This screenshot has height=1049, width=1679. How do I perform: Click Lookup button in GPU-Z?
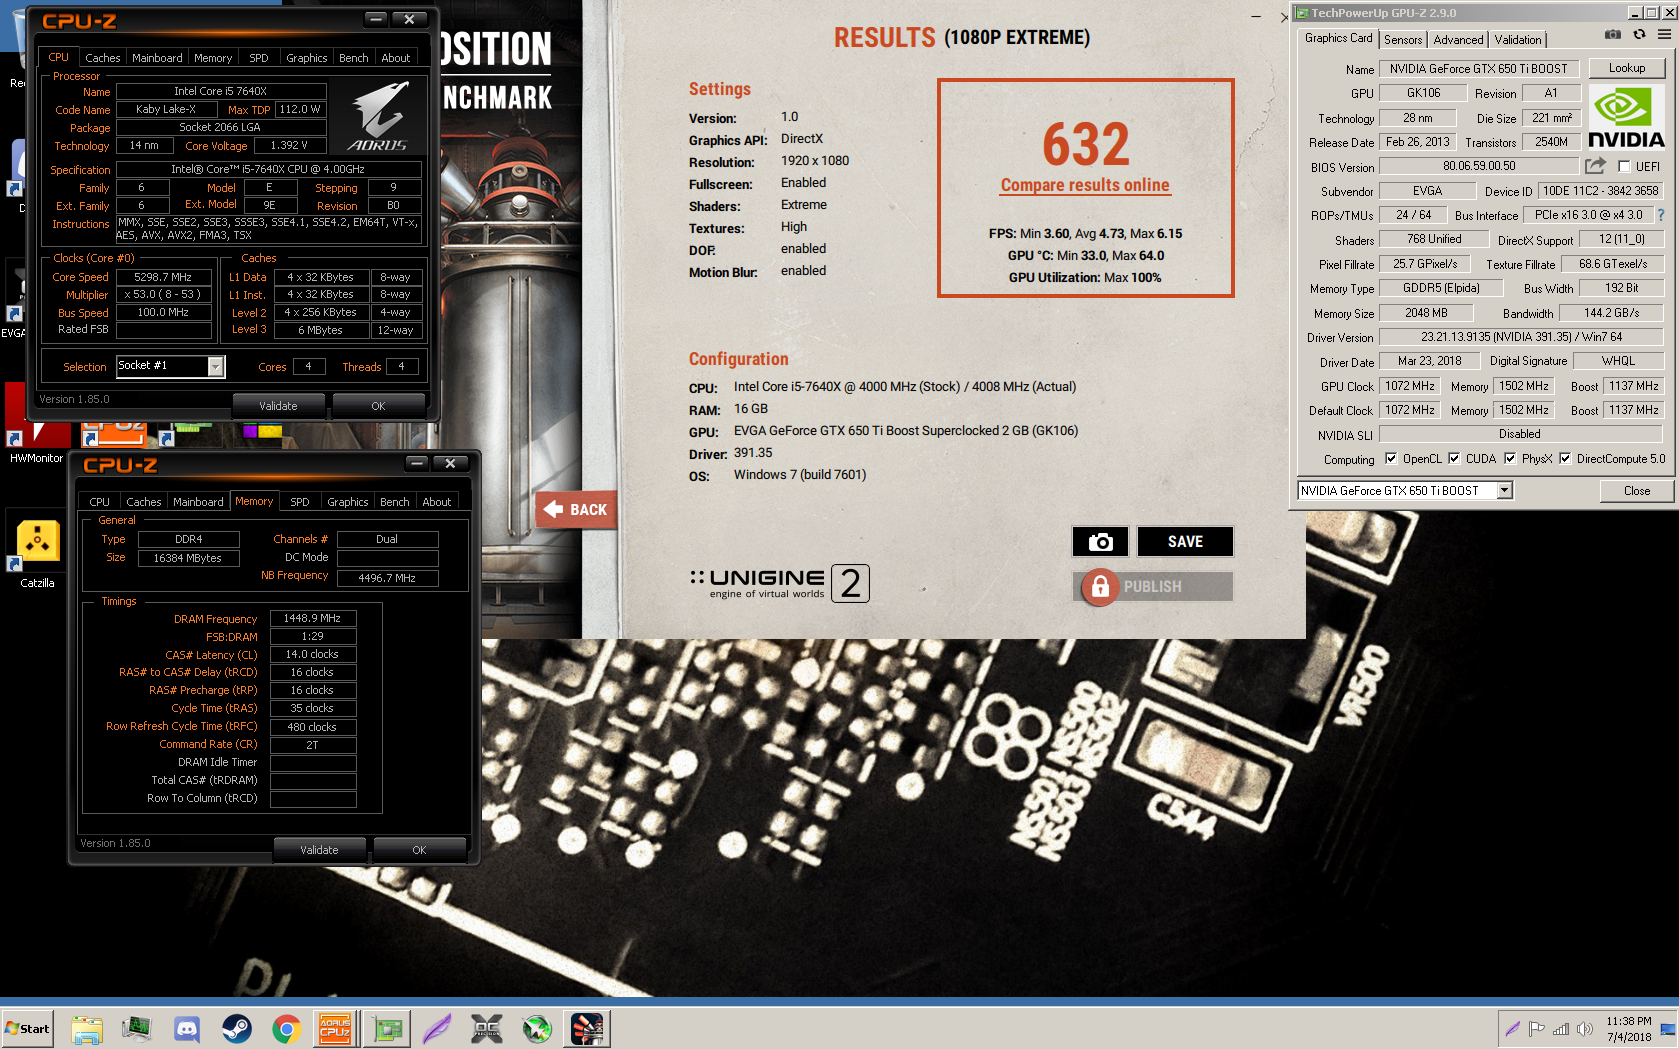[x=1627, y=68]
